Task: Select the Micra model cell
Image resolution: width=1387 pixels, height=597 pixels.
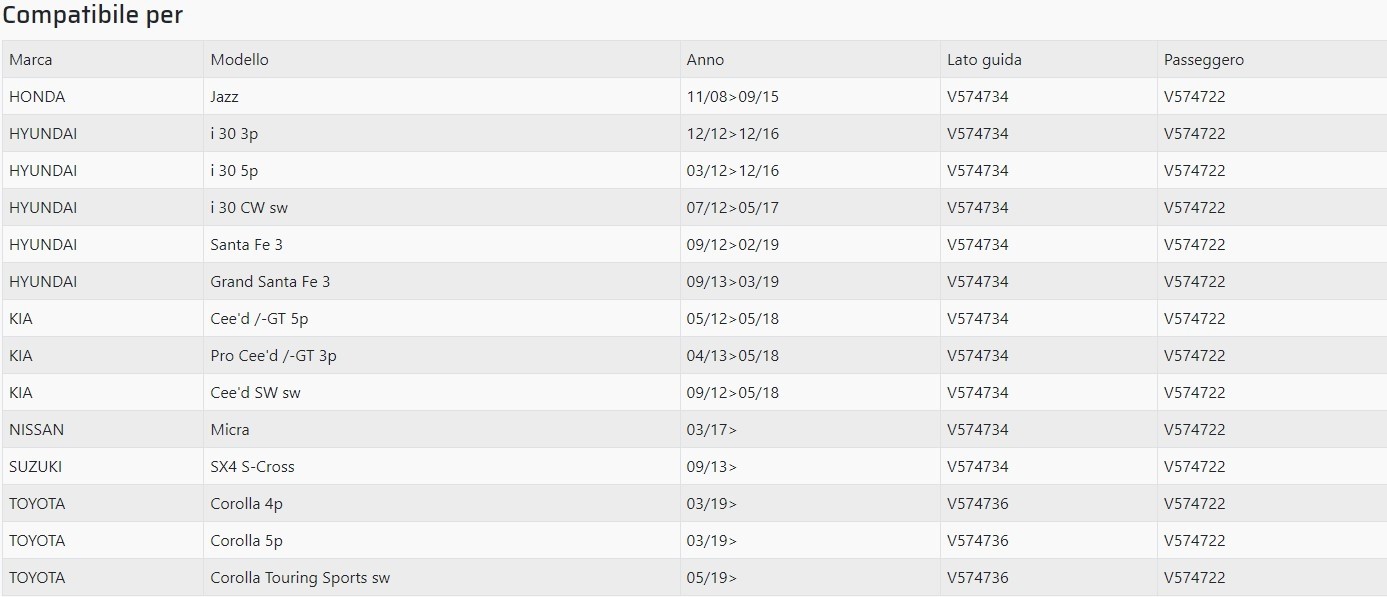Action: click(x=230, y=430)
